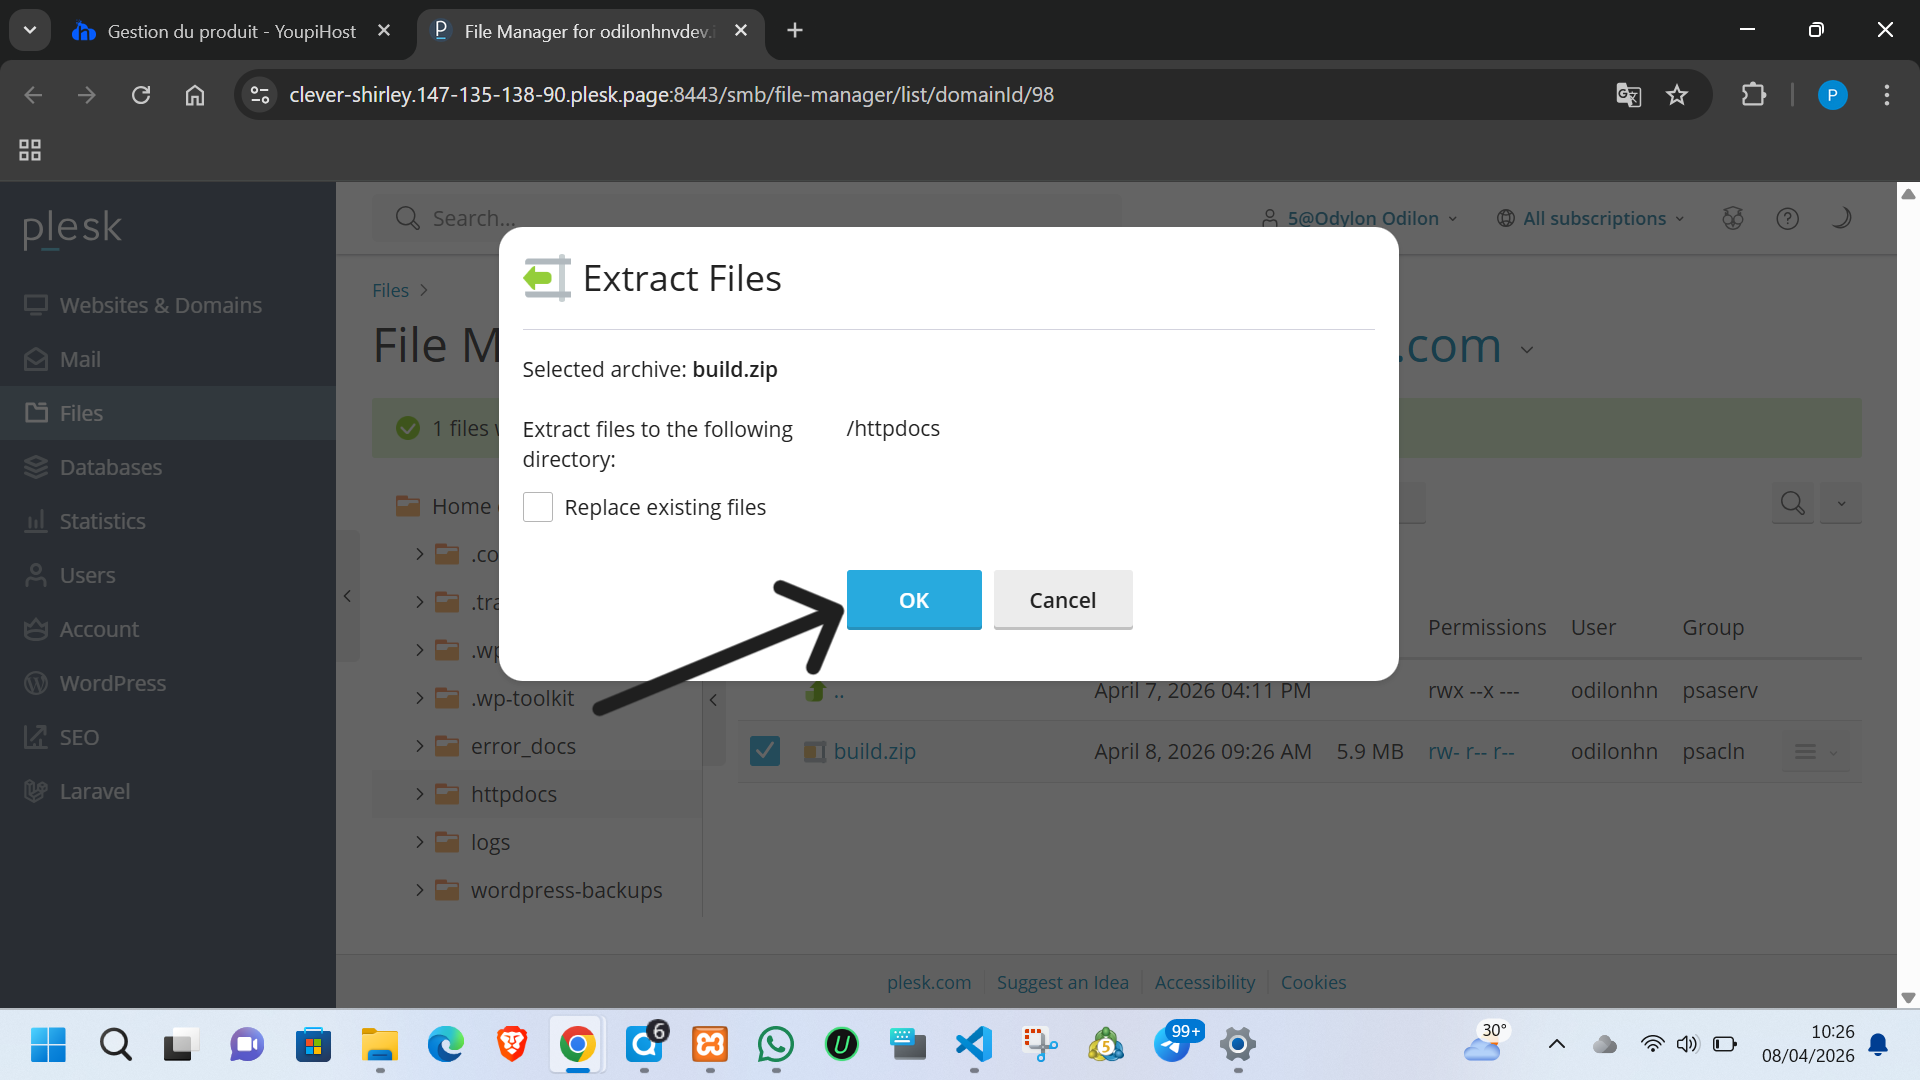Switch to Gestion du produit tab
The width and height of the screenshot is (1920, 1080).
pyautogui.click(x=230, y=31)
